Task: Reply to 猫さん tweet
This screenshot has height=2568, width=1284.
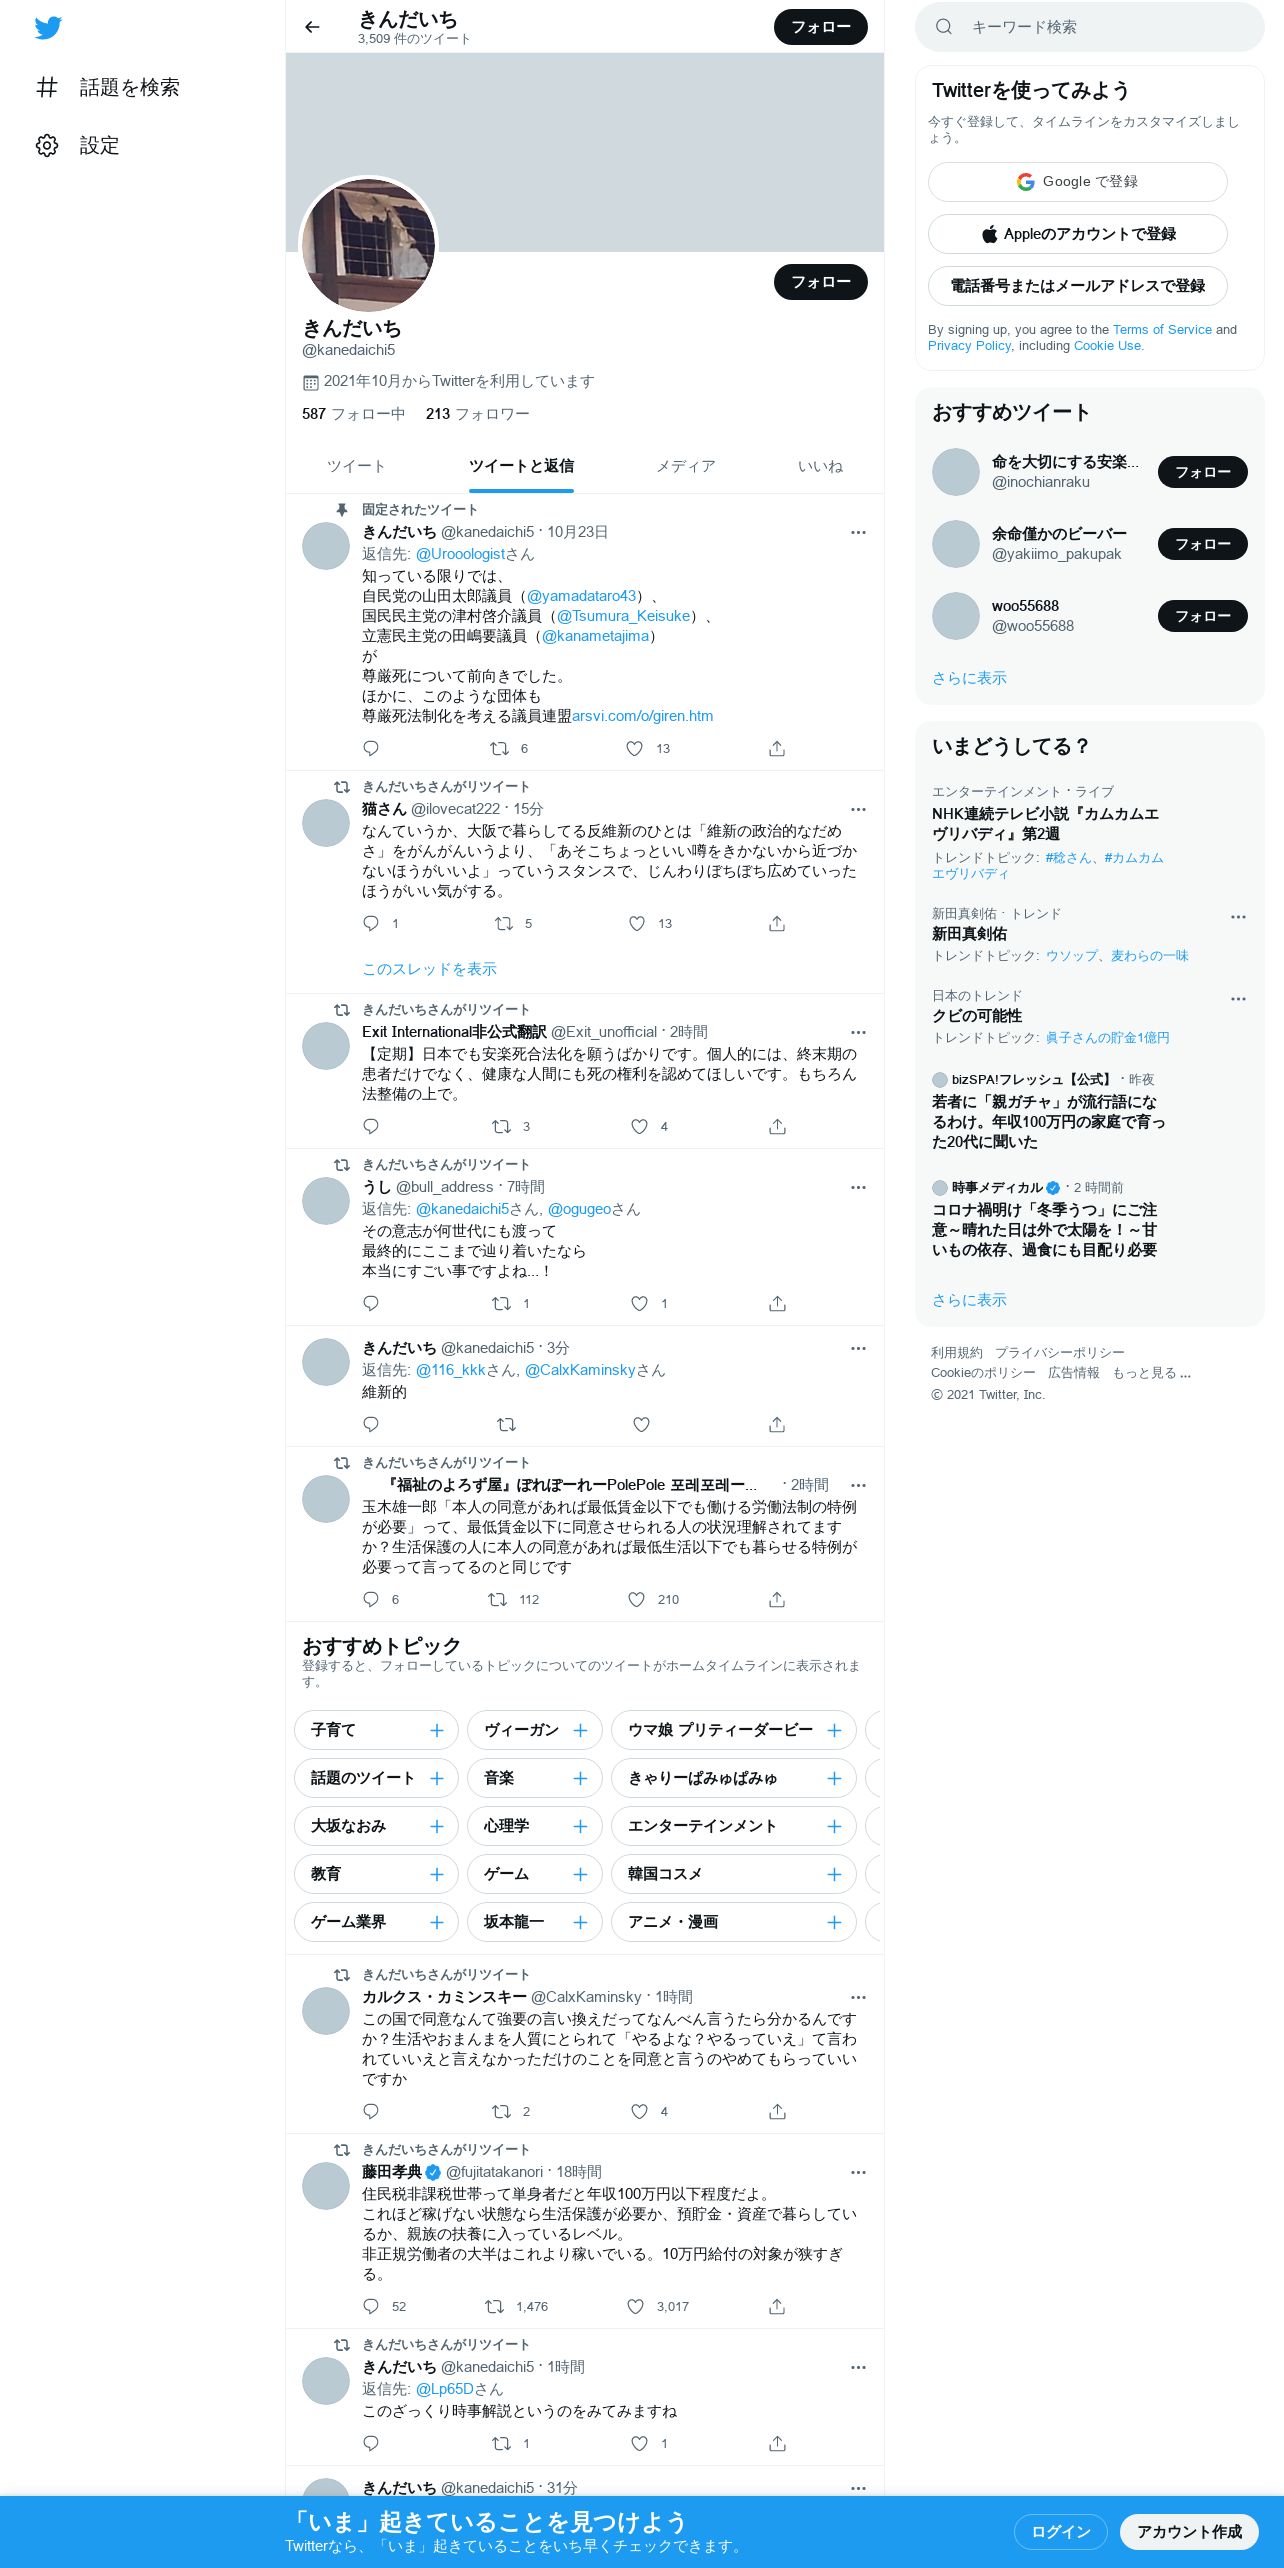Action: (371, 923)
